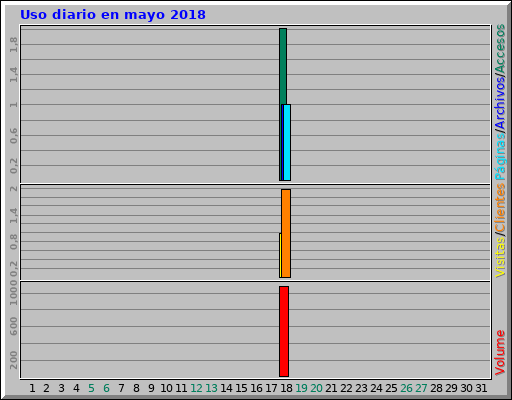
Task: Click day label 31 on the axis
Action: click(481, 388)
